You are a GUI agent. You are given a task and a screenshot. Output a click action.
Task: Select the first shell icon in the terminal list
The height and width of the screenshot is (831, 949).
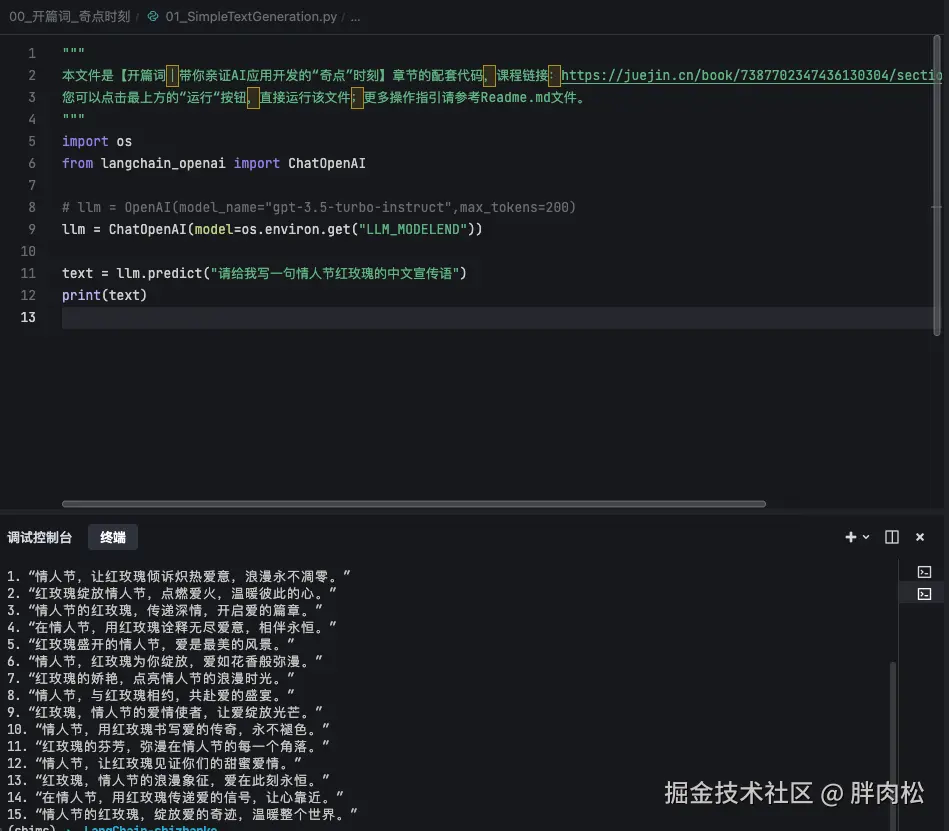(x=922, y=571)
